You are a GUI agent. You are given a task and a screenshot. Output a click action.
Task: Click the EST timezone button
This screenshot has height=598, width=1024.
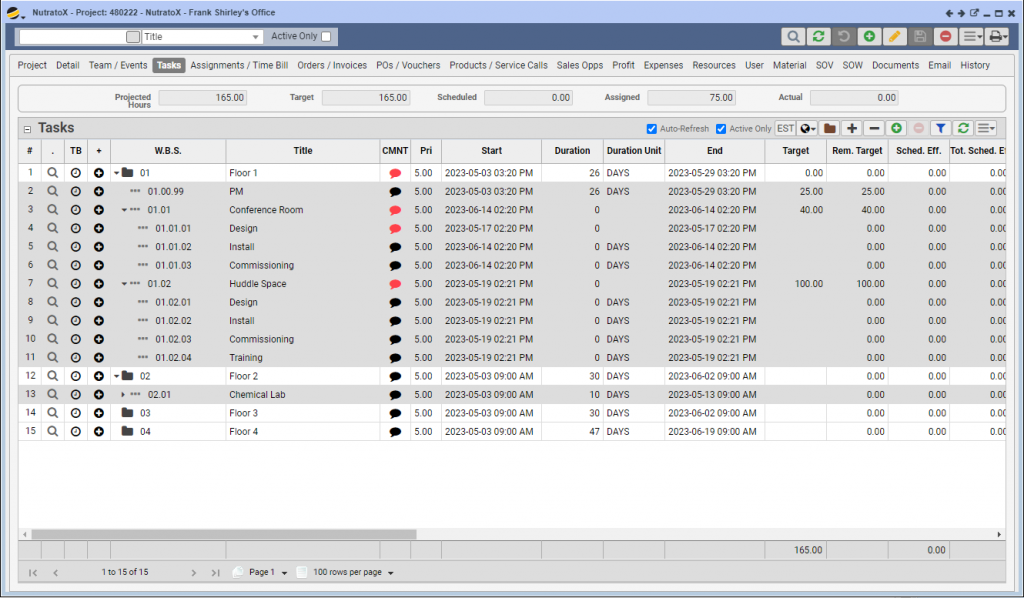785,128
